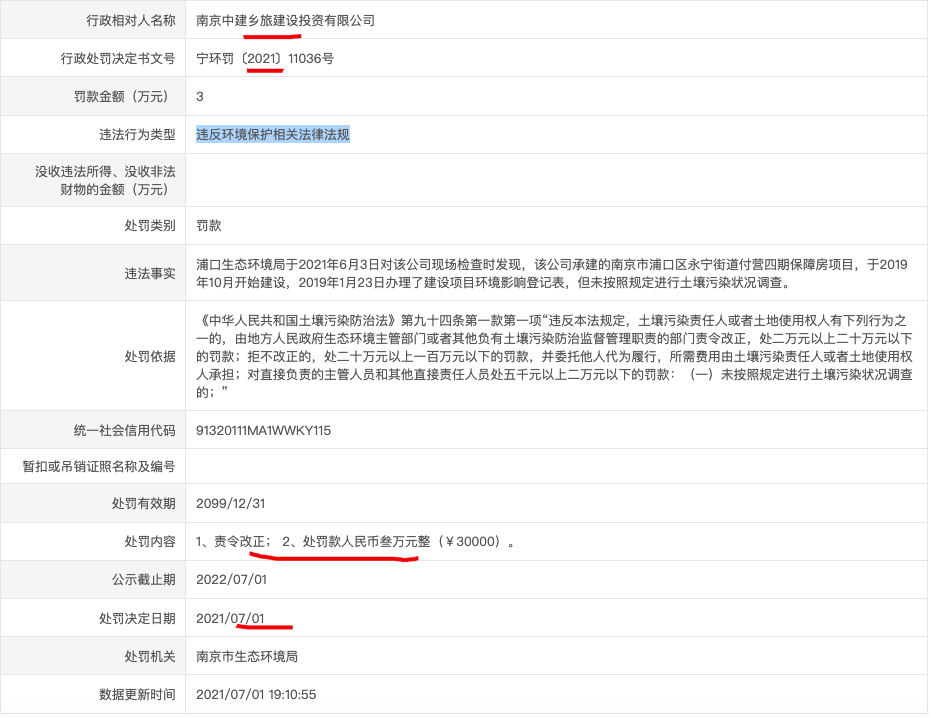Select the label 处罚机关
The width and height of the screenshot is (930, 717).
(x=150, y=657)
